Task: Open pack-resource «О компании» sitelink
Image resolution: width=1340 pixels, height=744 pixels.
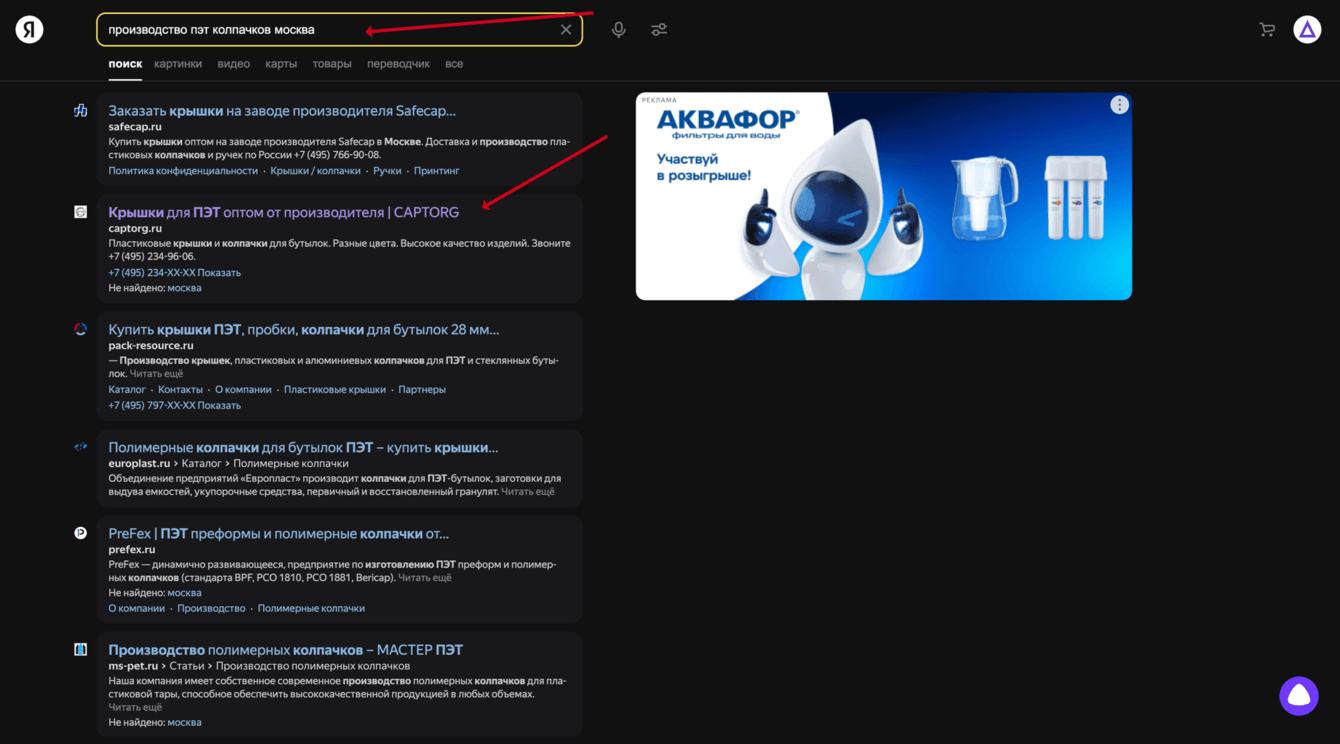Action: 243,390
